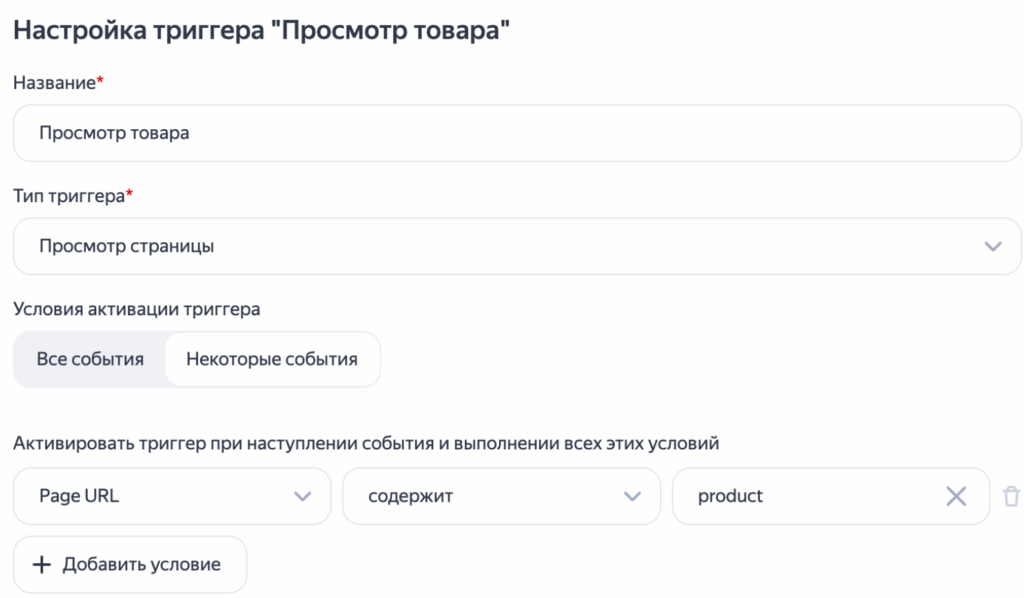
Task: Click the chevron on the "Page URL" selector
Action: (303, 495)
